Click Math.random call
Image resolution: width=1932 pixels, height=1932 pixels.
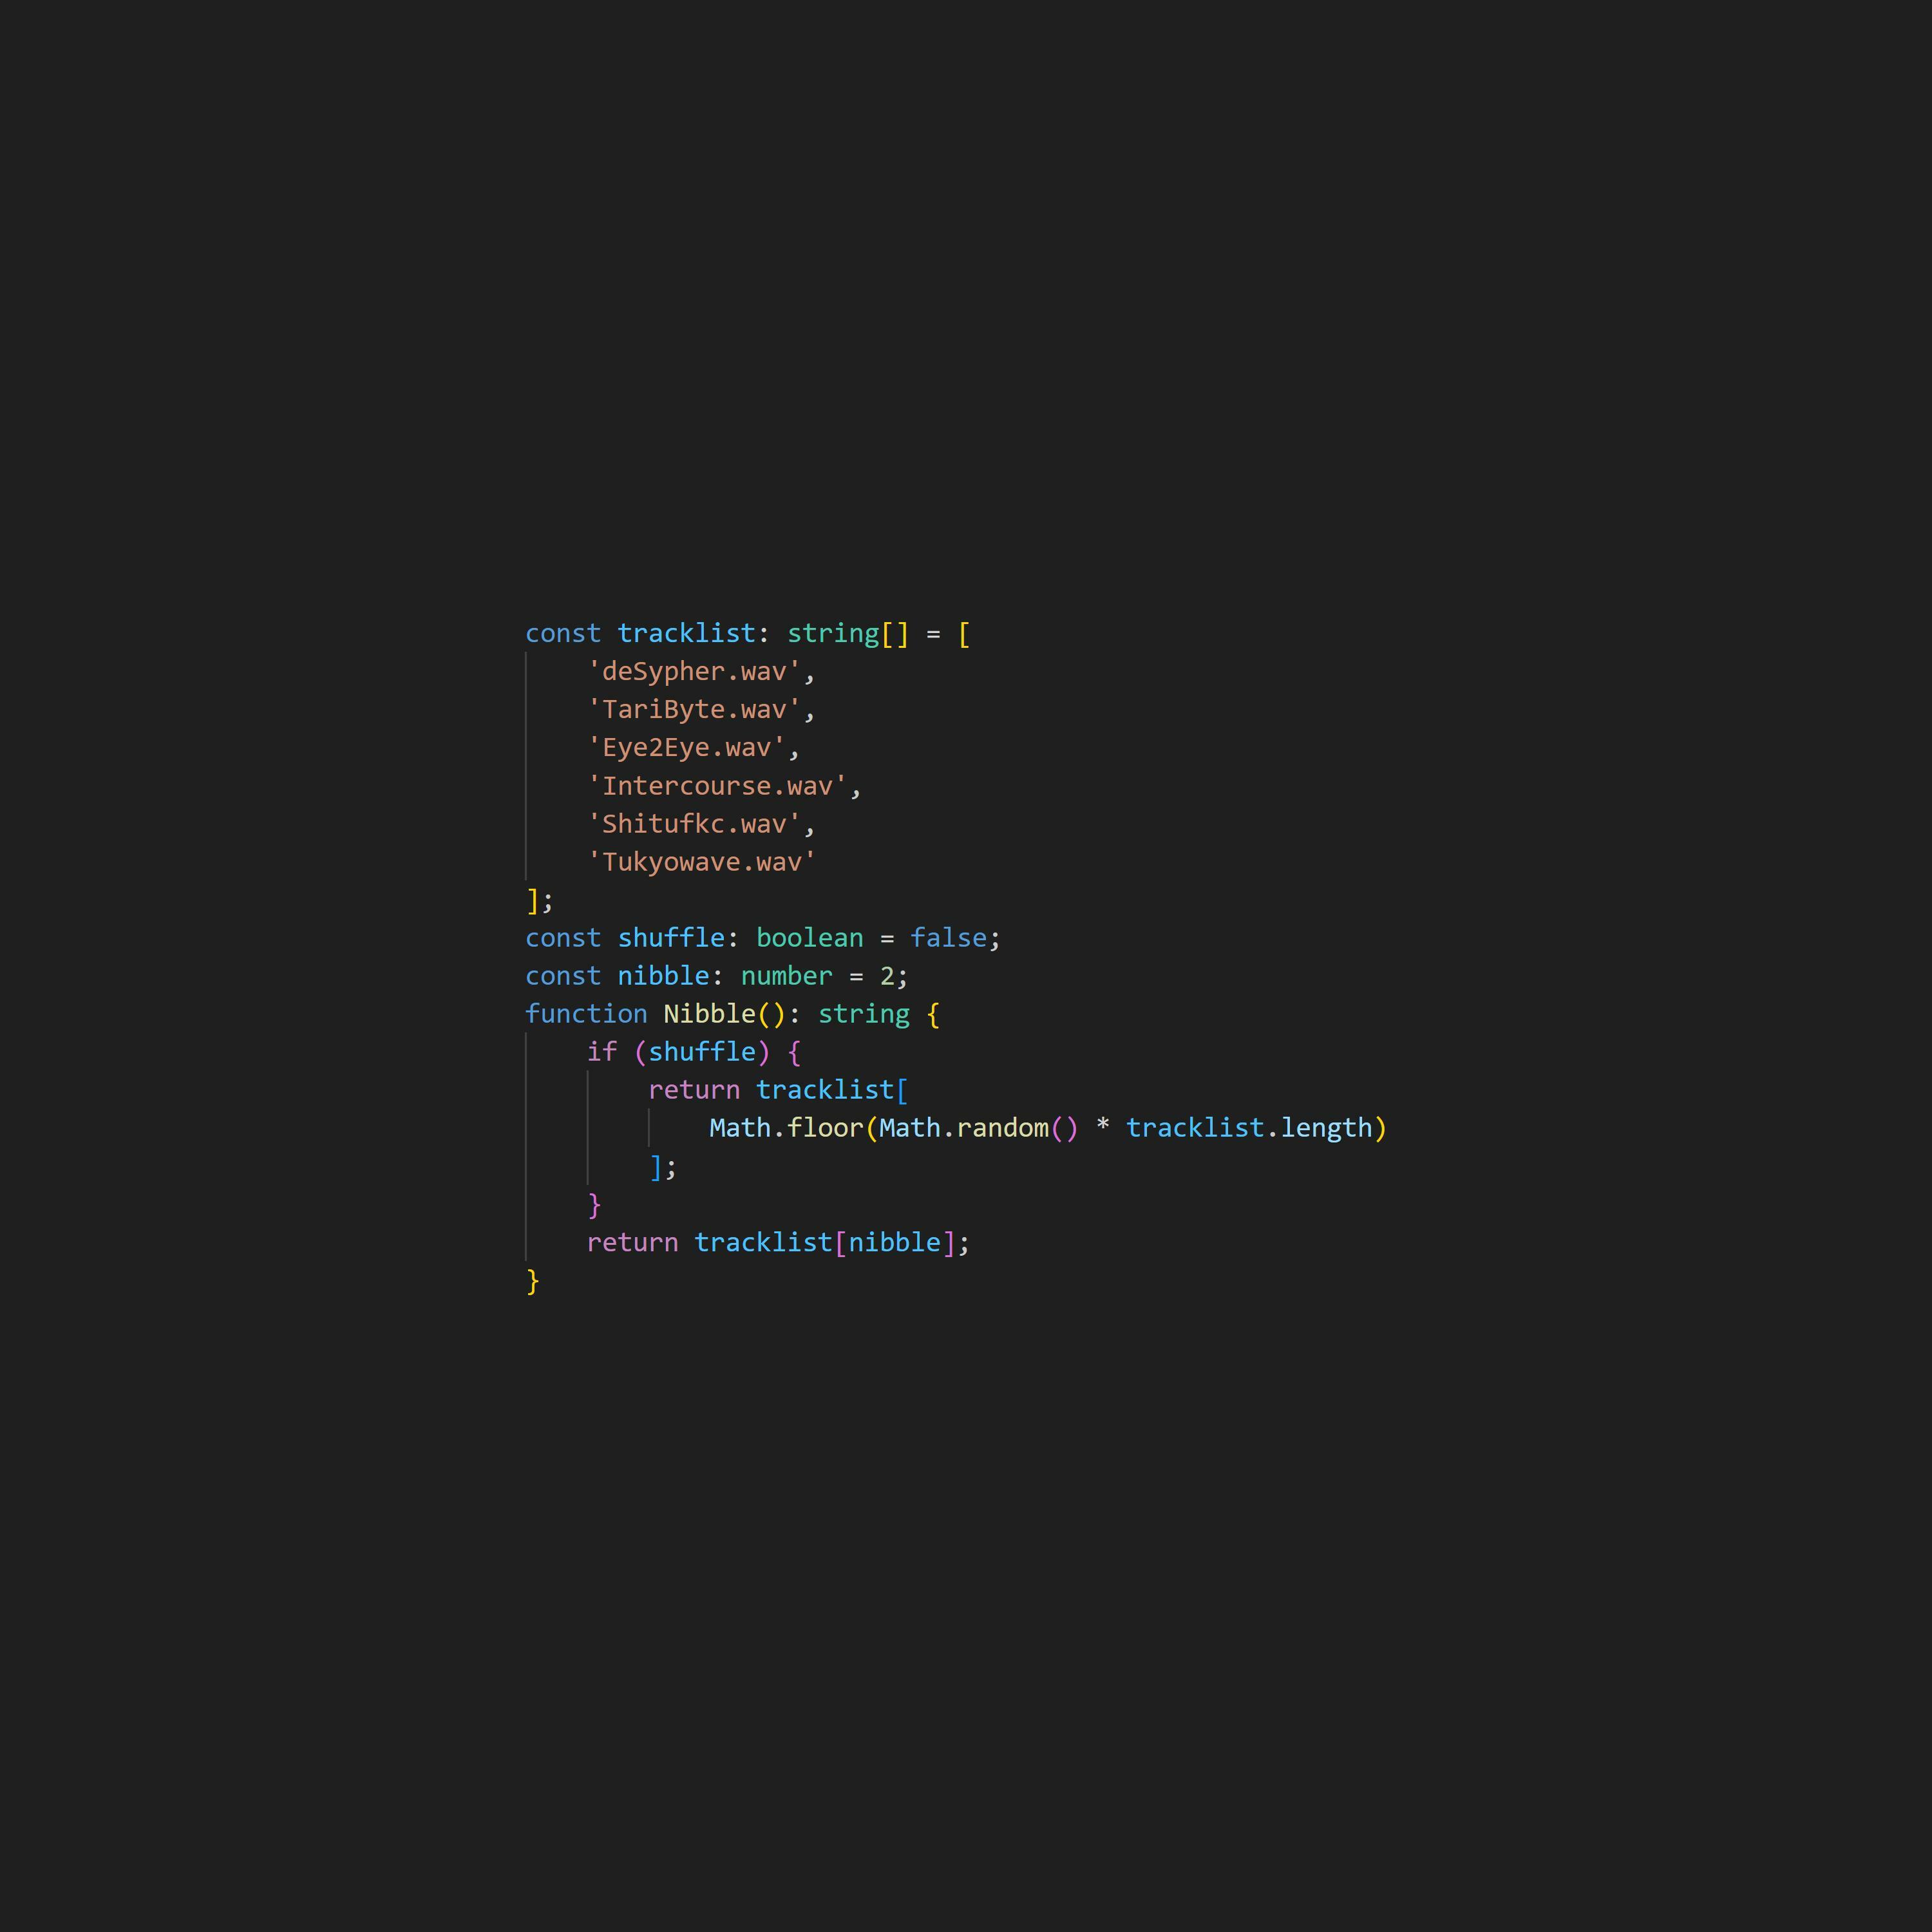964,1128
